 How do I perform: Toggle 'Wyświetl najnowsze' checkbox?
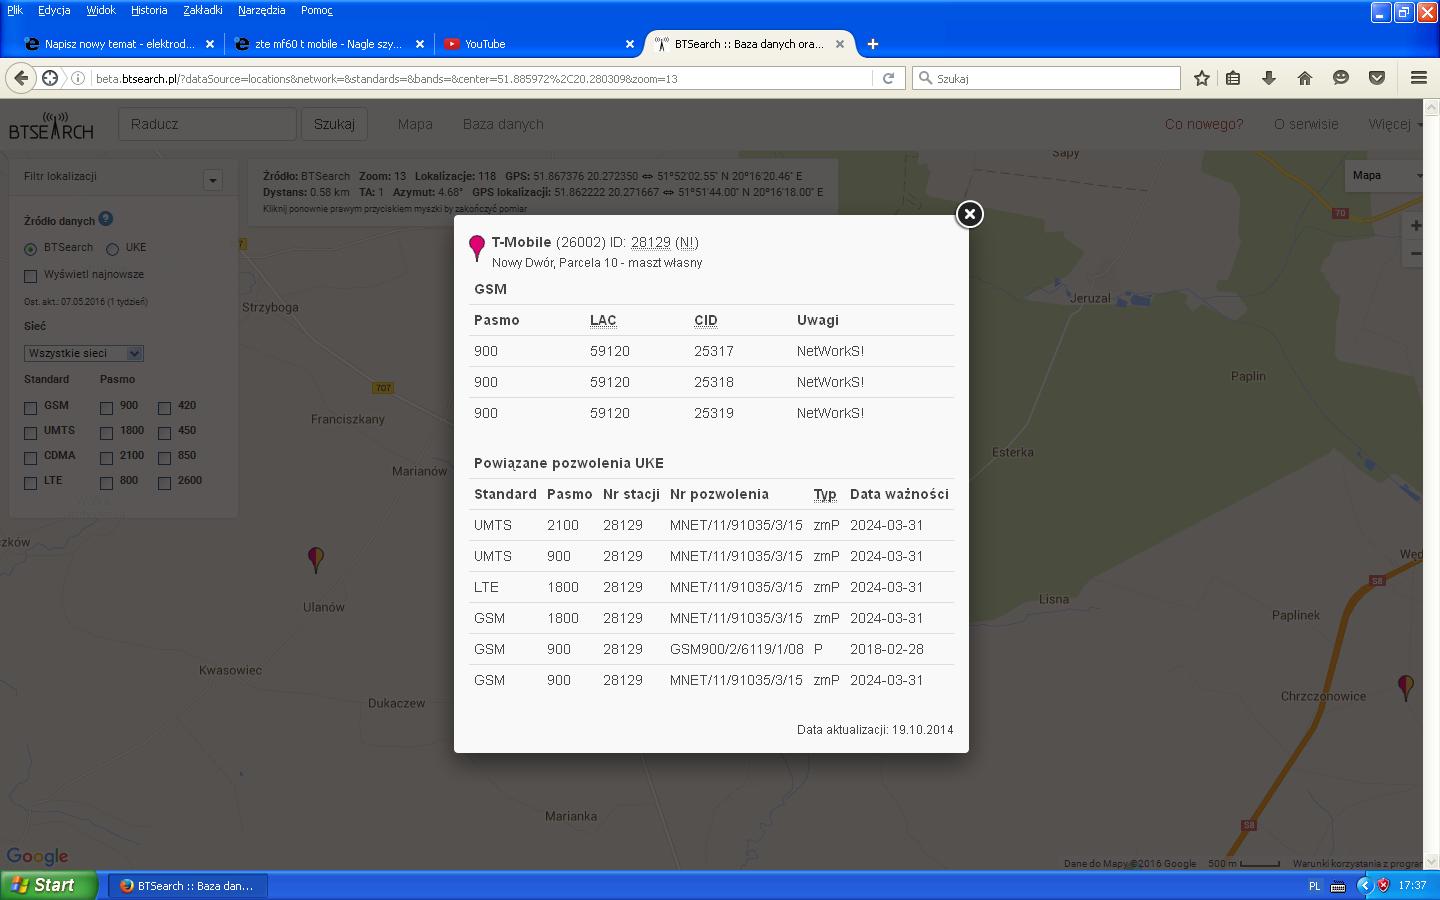click(30, 276)
